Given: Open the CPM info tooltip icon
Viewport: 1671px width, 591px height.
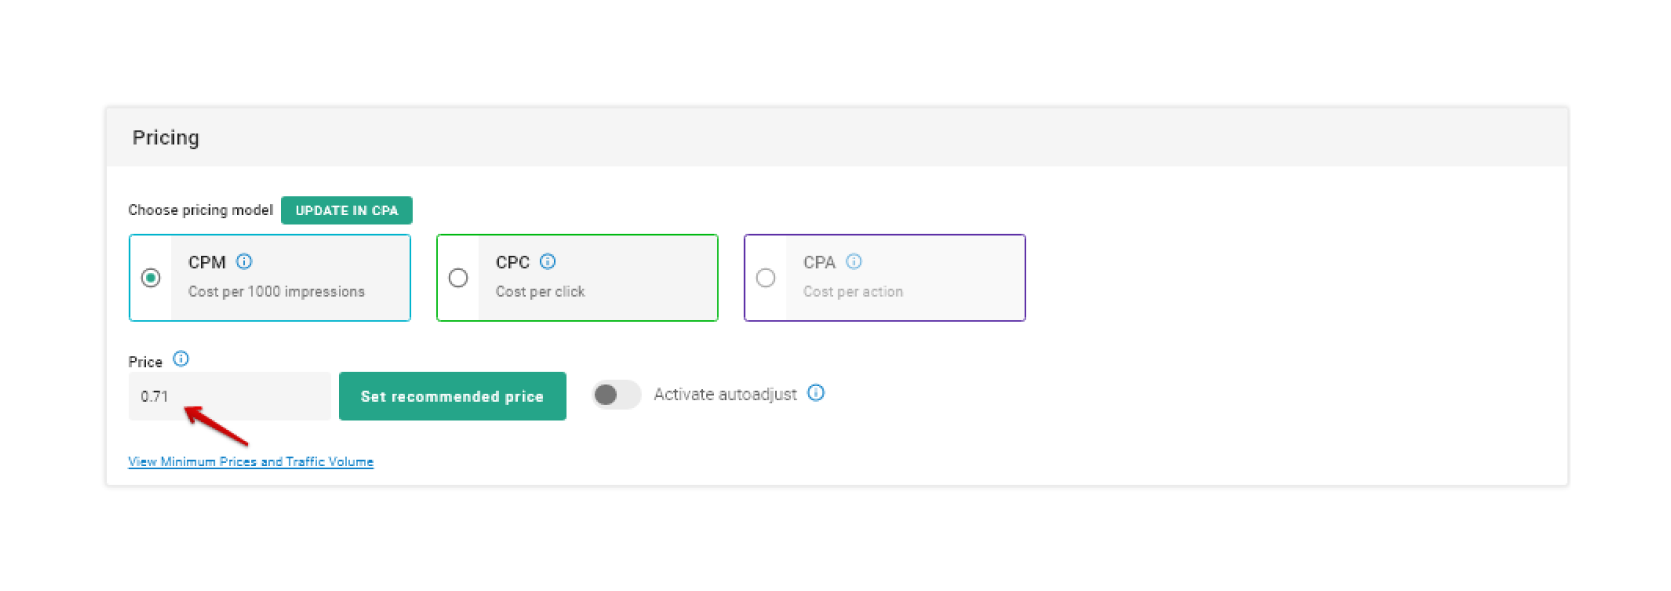Looking at the screenshot, I should point(244,262).
